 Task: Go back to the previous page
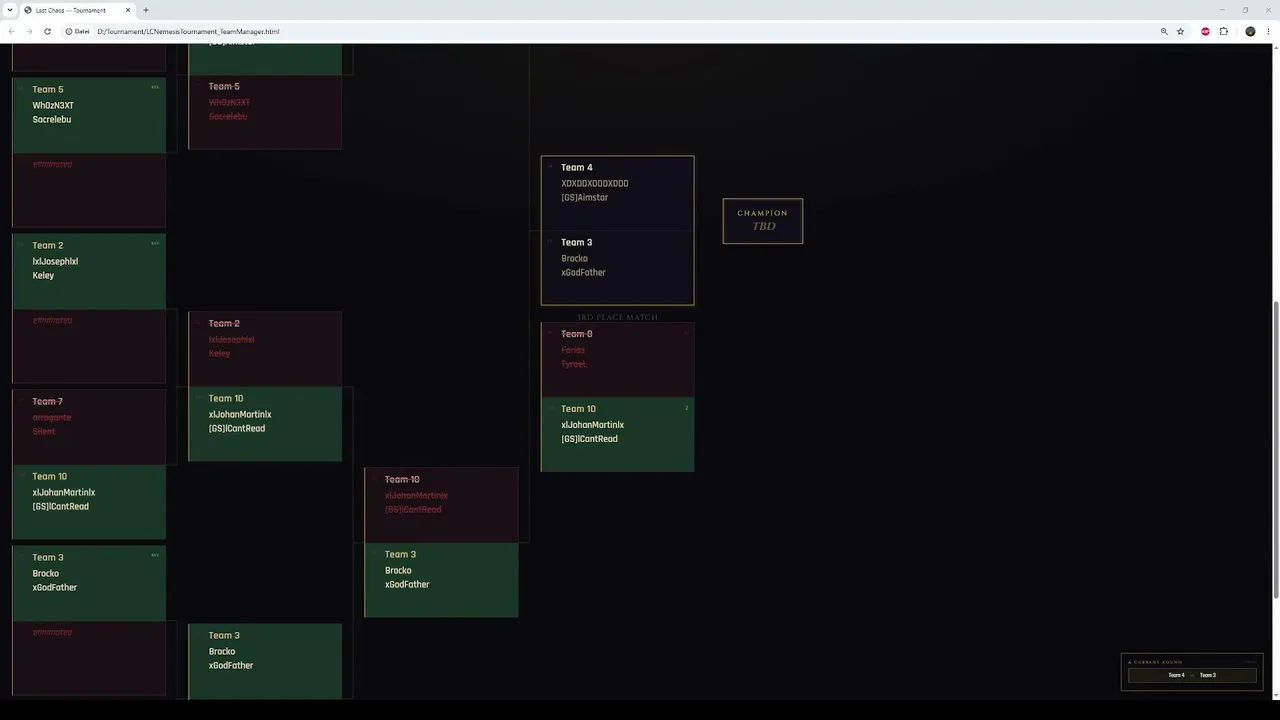tap(11, 31)
